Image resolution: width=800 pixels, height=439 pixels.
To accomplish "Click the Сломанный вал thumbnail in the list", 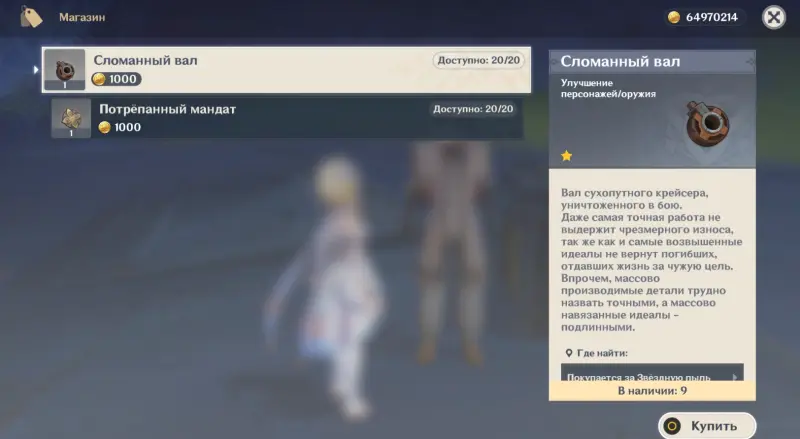I will coord(65,70).
